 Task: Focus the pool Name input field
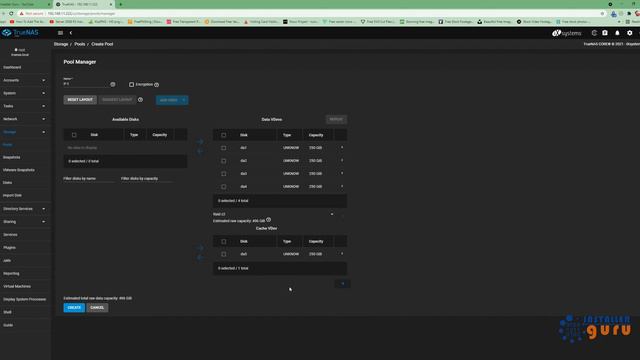pos(86,84)
